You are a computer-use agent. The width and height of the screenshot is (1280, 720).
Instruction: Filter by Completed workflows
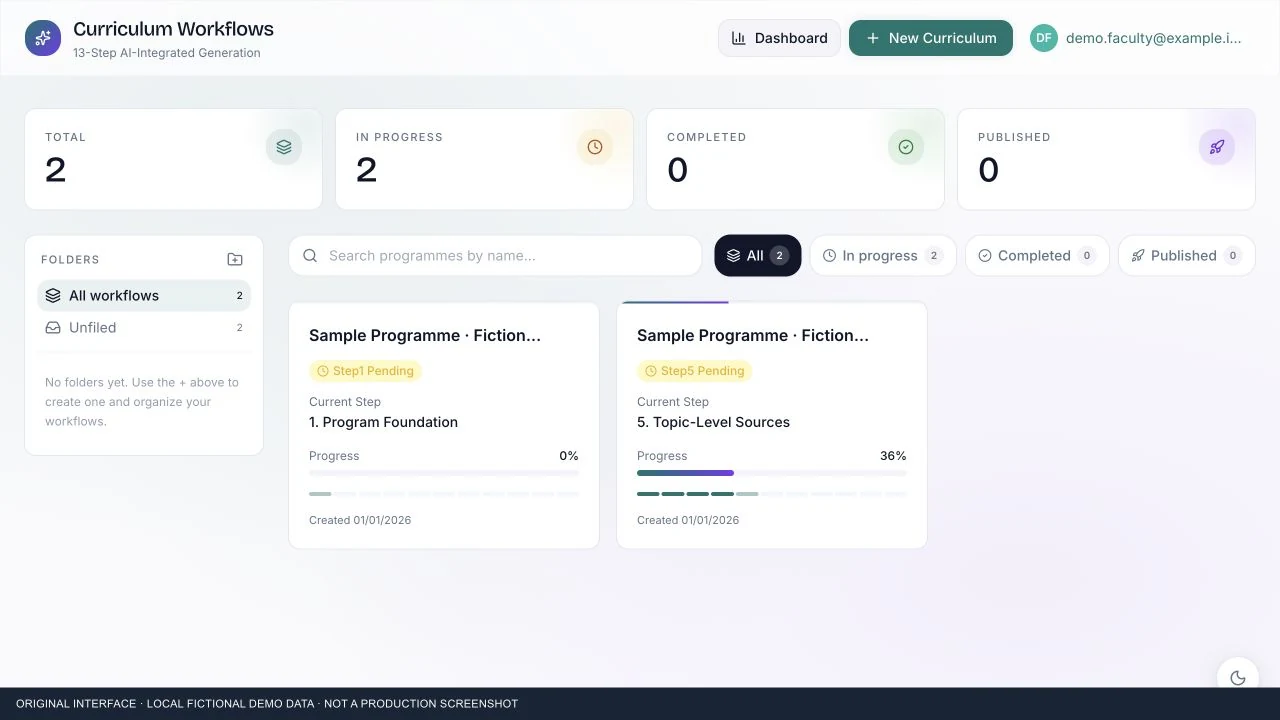pyautogui.click(x=1037, y=256)
